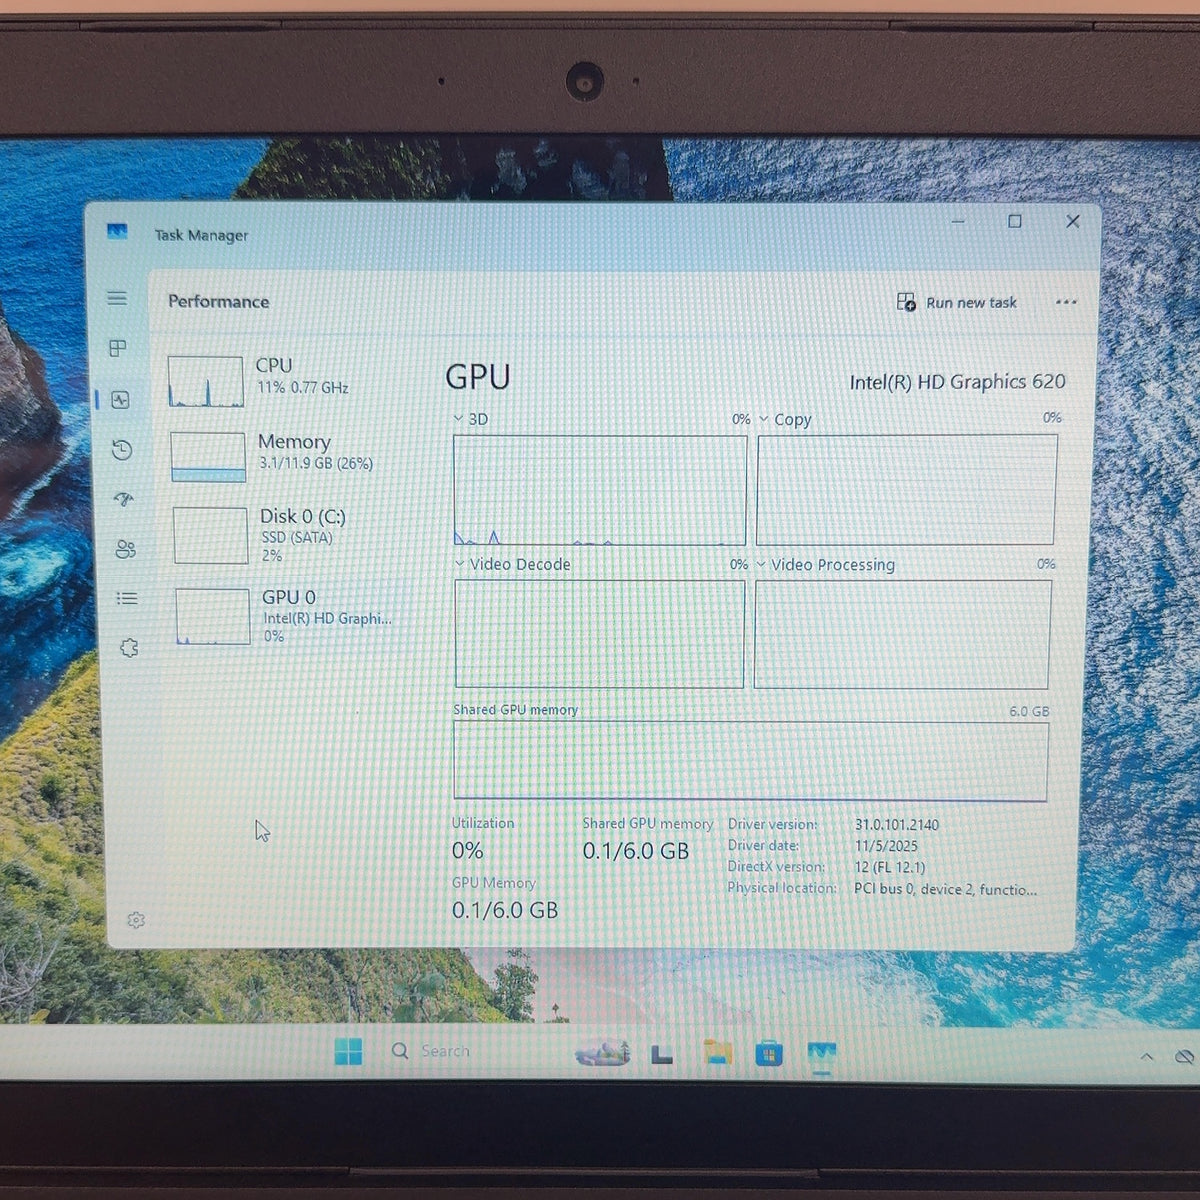This screenshot has width=1200, height=1200.
Task: Open the Users page icon
Action: 125,549
